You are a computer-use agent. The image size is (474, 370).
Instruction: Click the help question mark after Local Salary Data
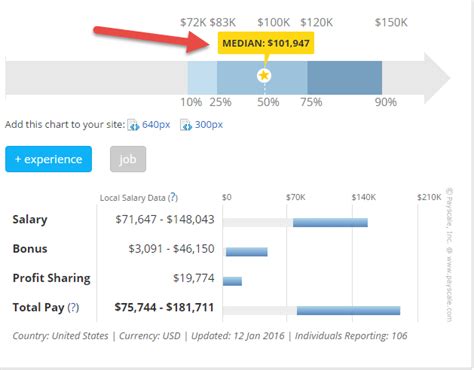click(173, 197)
